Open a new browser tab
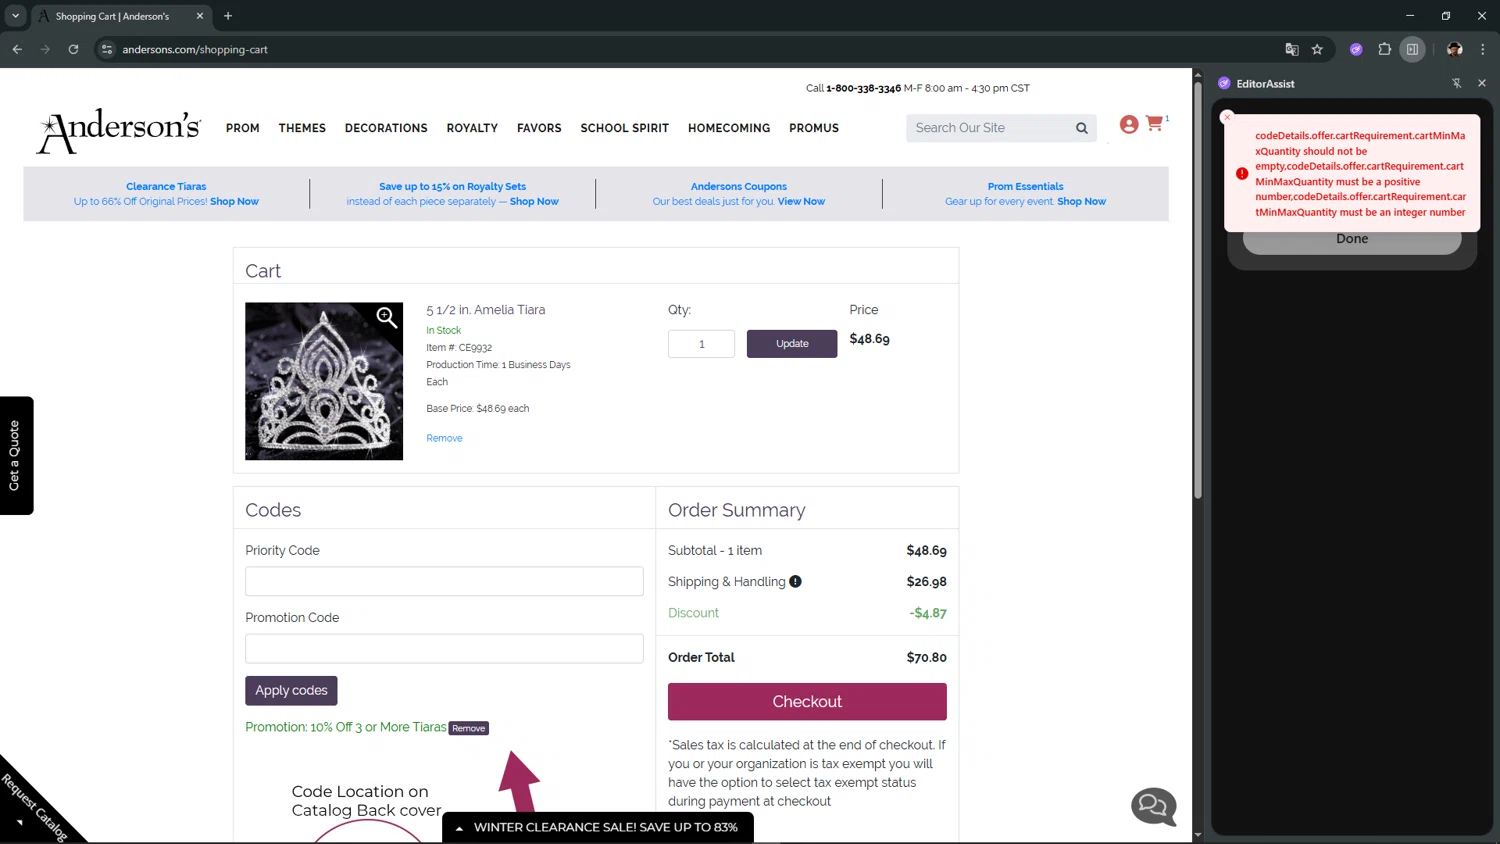The image size is (1500, 844). pyautogui.click(x=228, y=16)
